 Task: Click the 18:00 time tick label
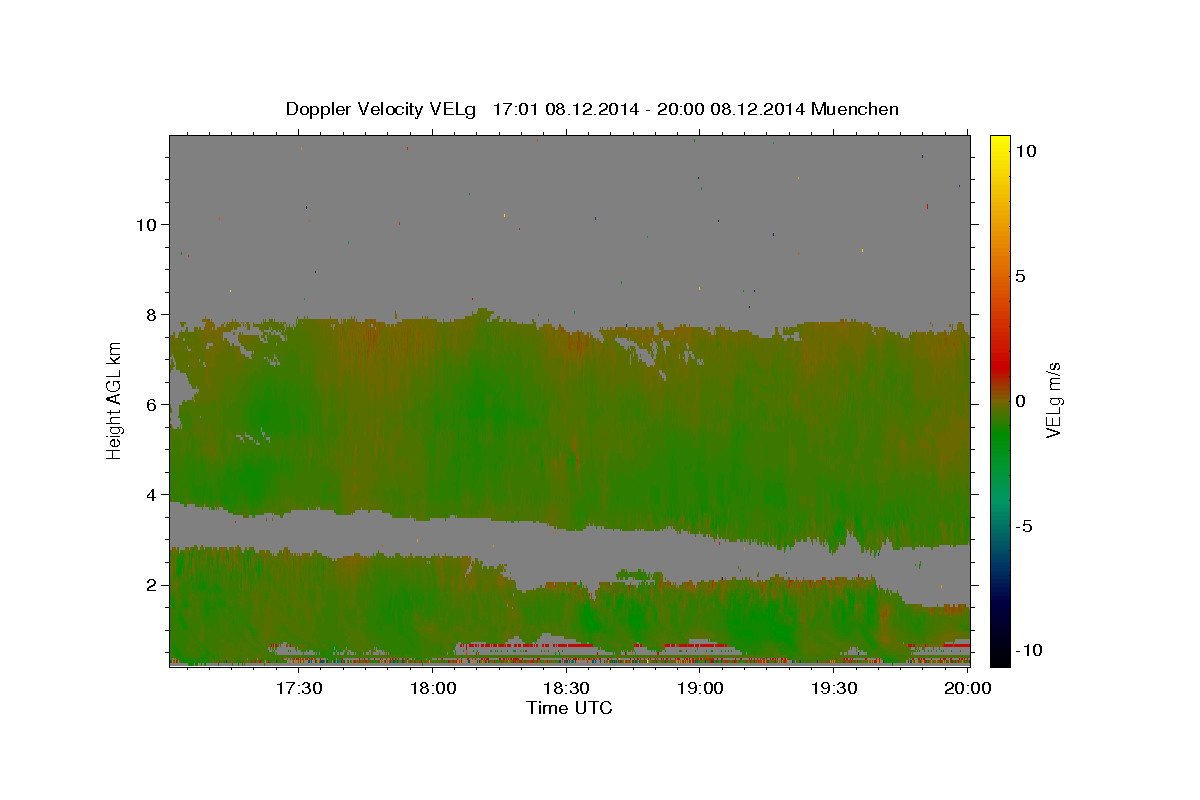[x=433, y=688]
